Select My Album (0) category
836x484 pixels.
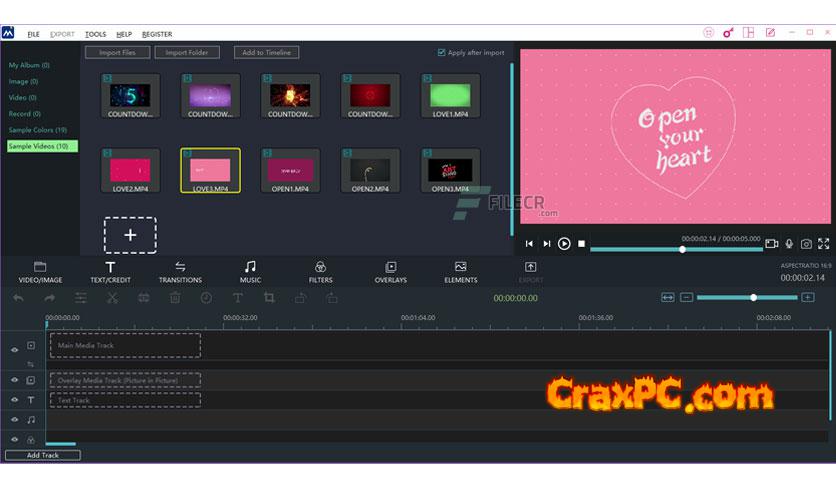[29, 65]
